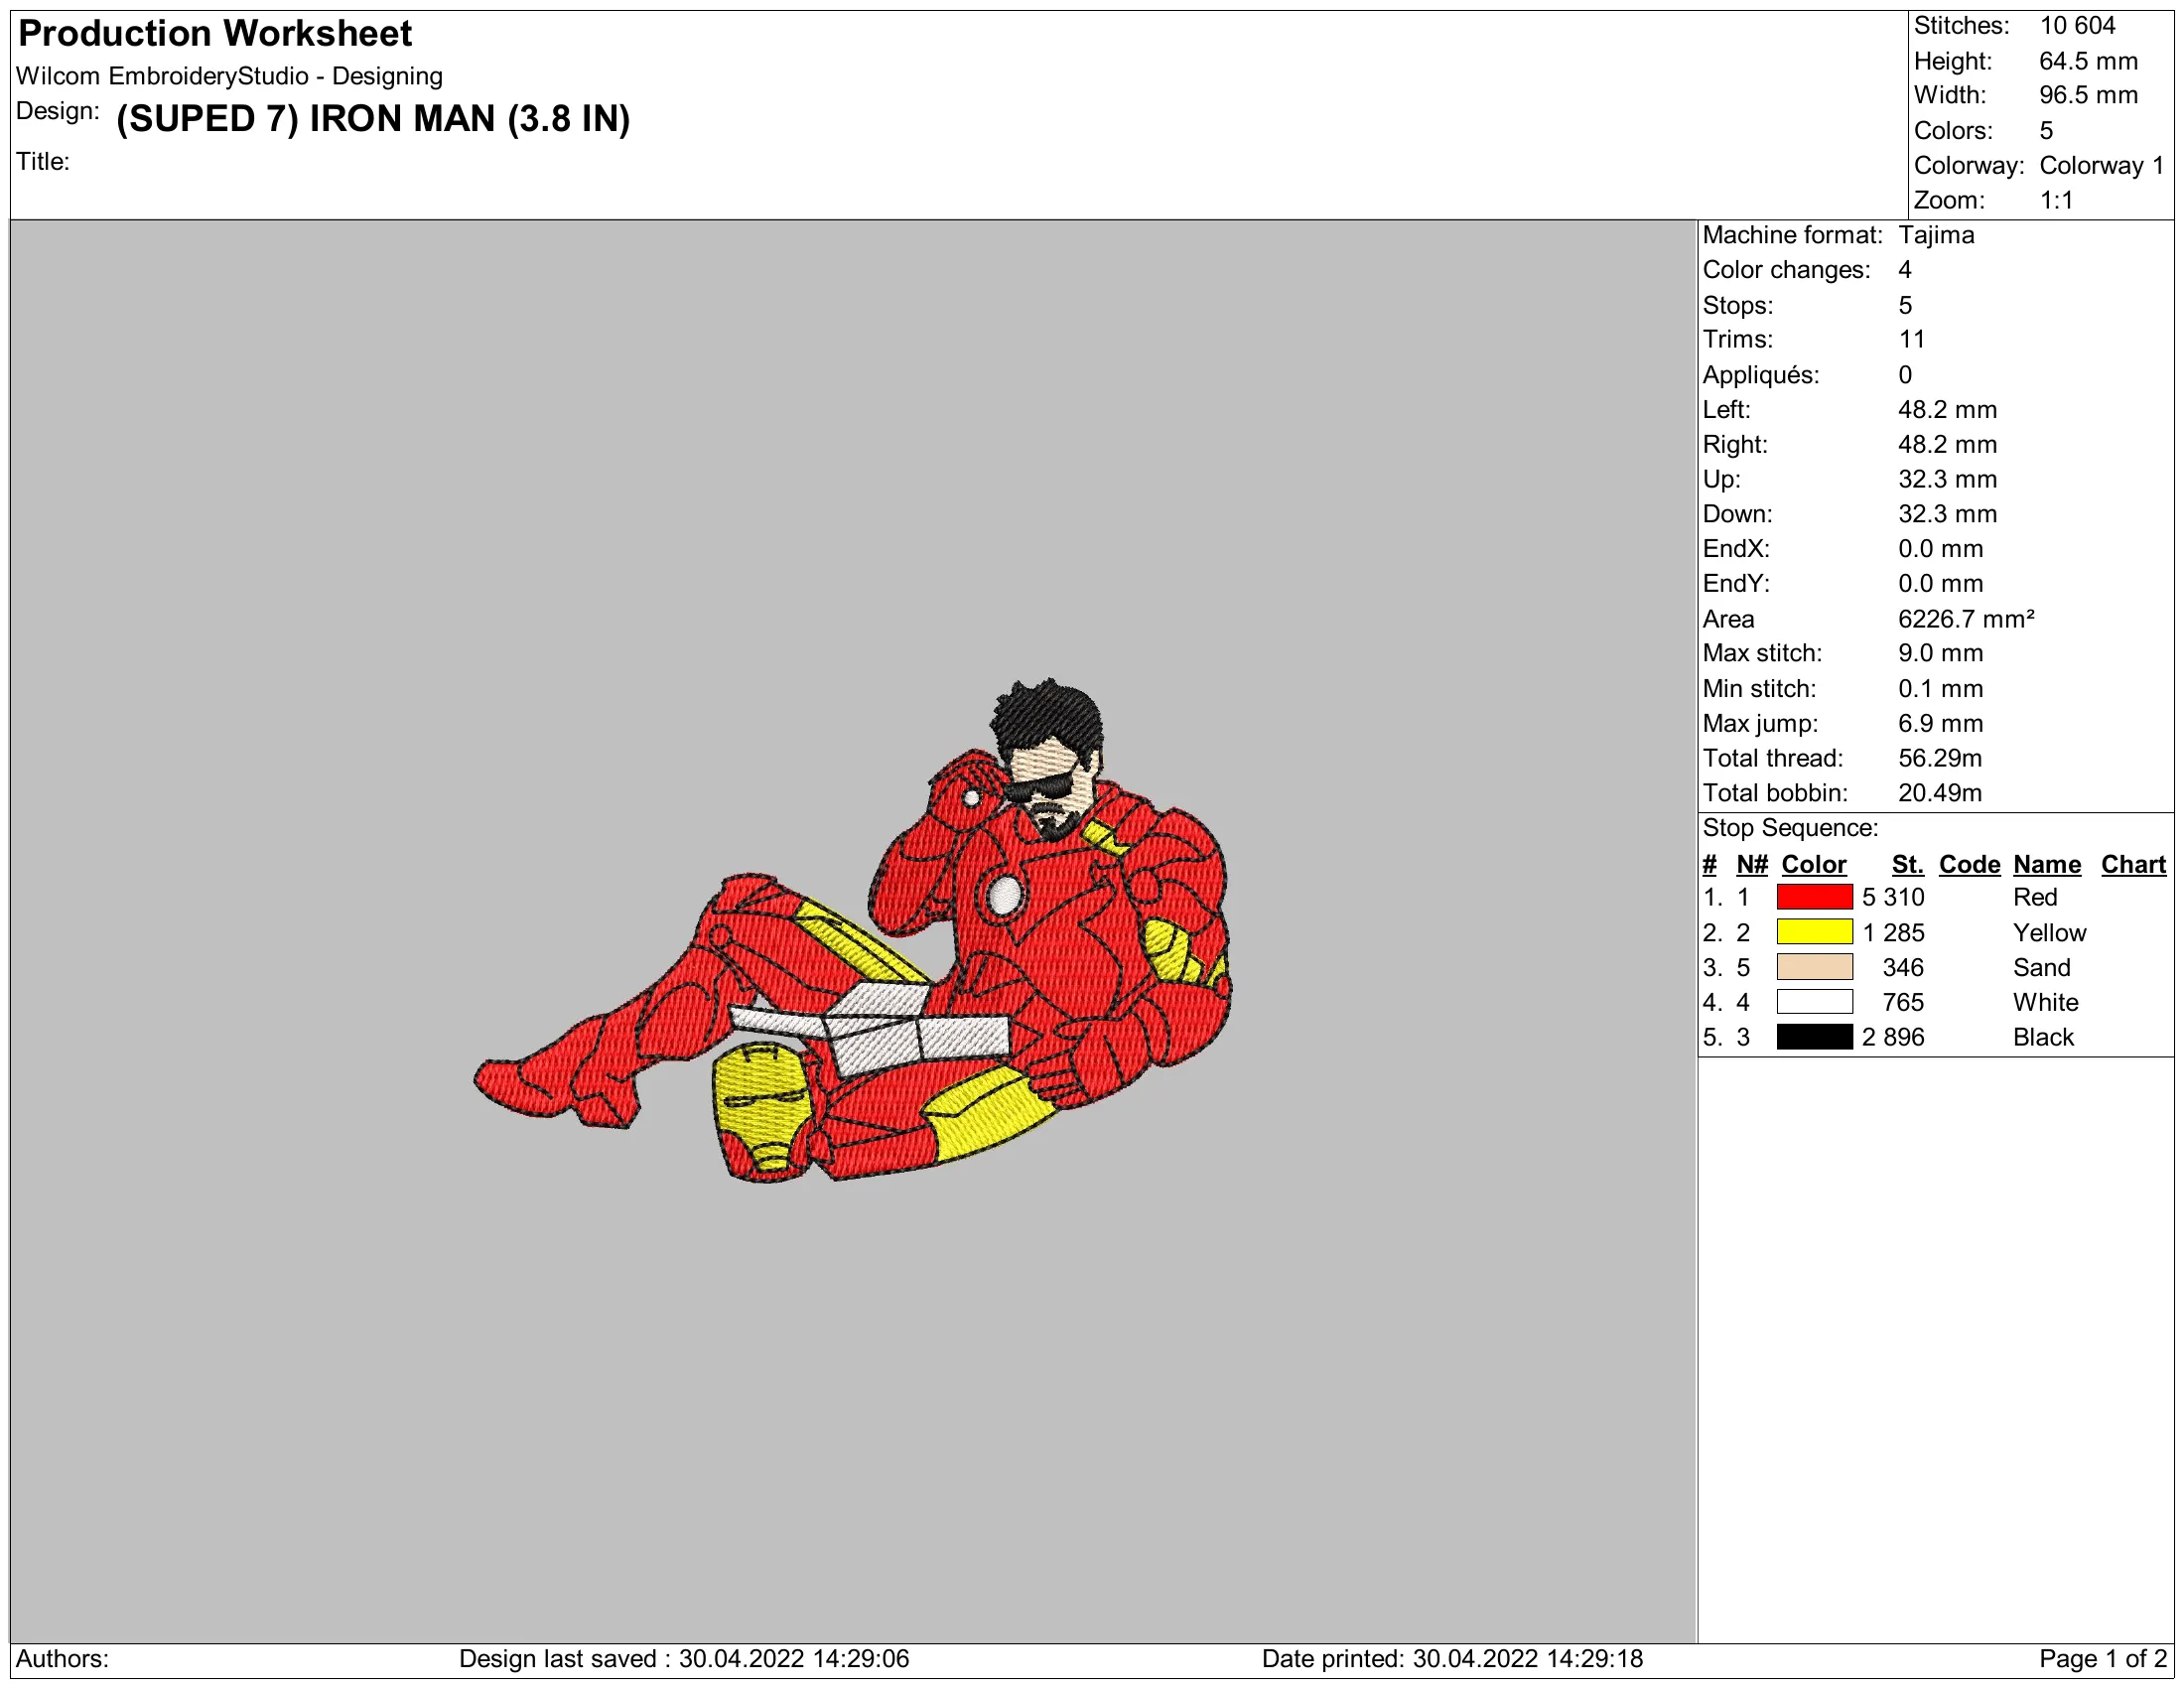
Task: Click the Iron Man embroidery design preview
Action: point(853,931)
